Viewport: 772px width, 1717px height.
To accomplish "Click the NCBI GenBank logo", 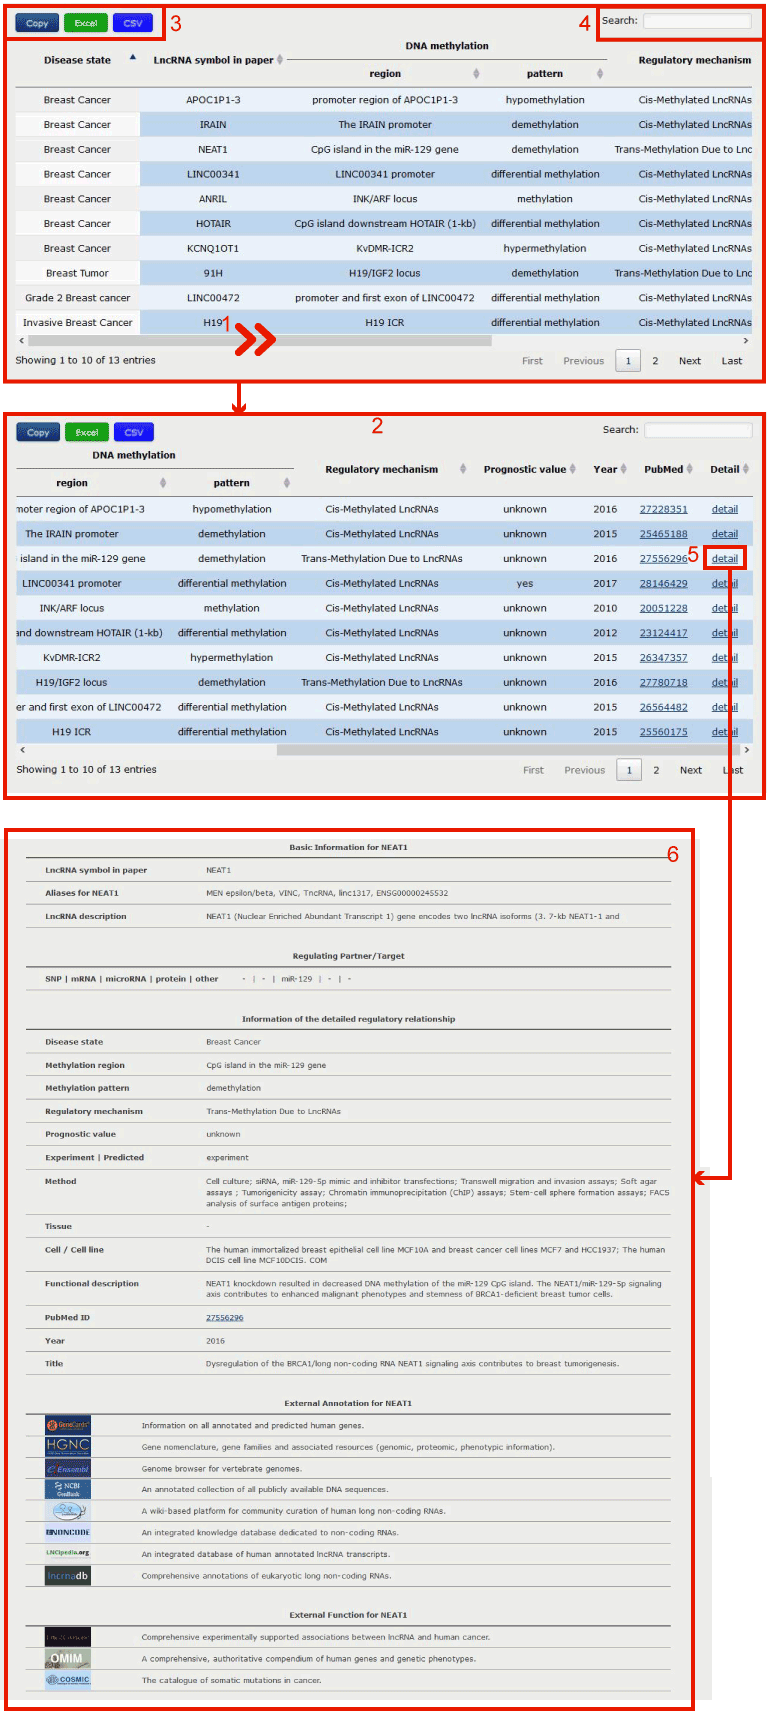I will [x=67, y=1489].
